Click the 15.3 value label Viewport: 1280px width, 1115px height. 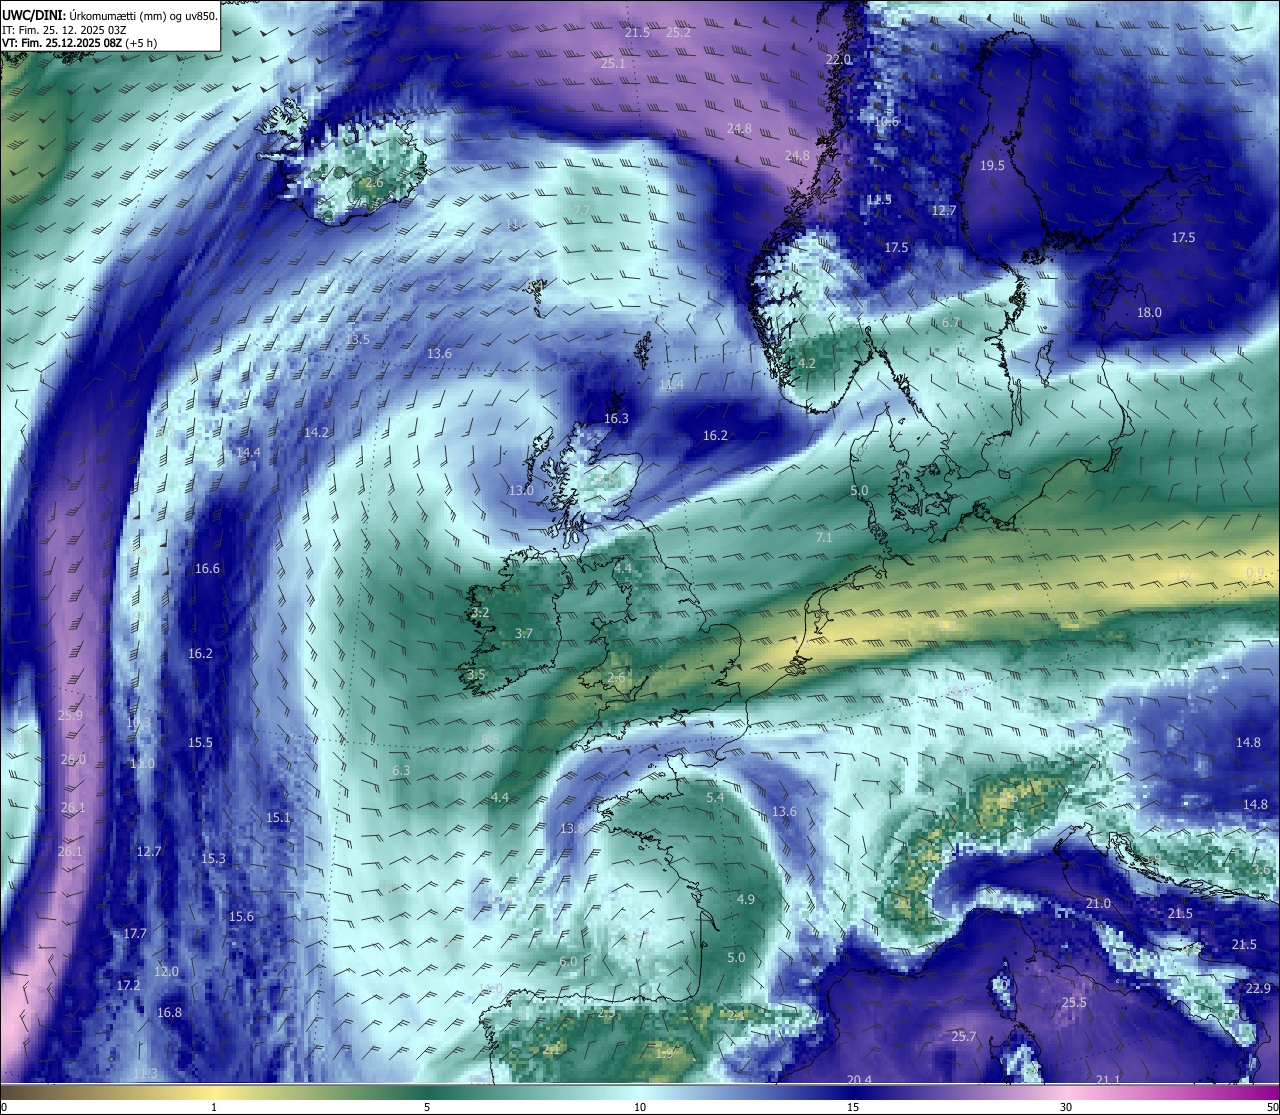coord(213,859)
